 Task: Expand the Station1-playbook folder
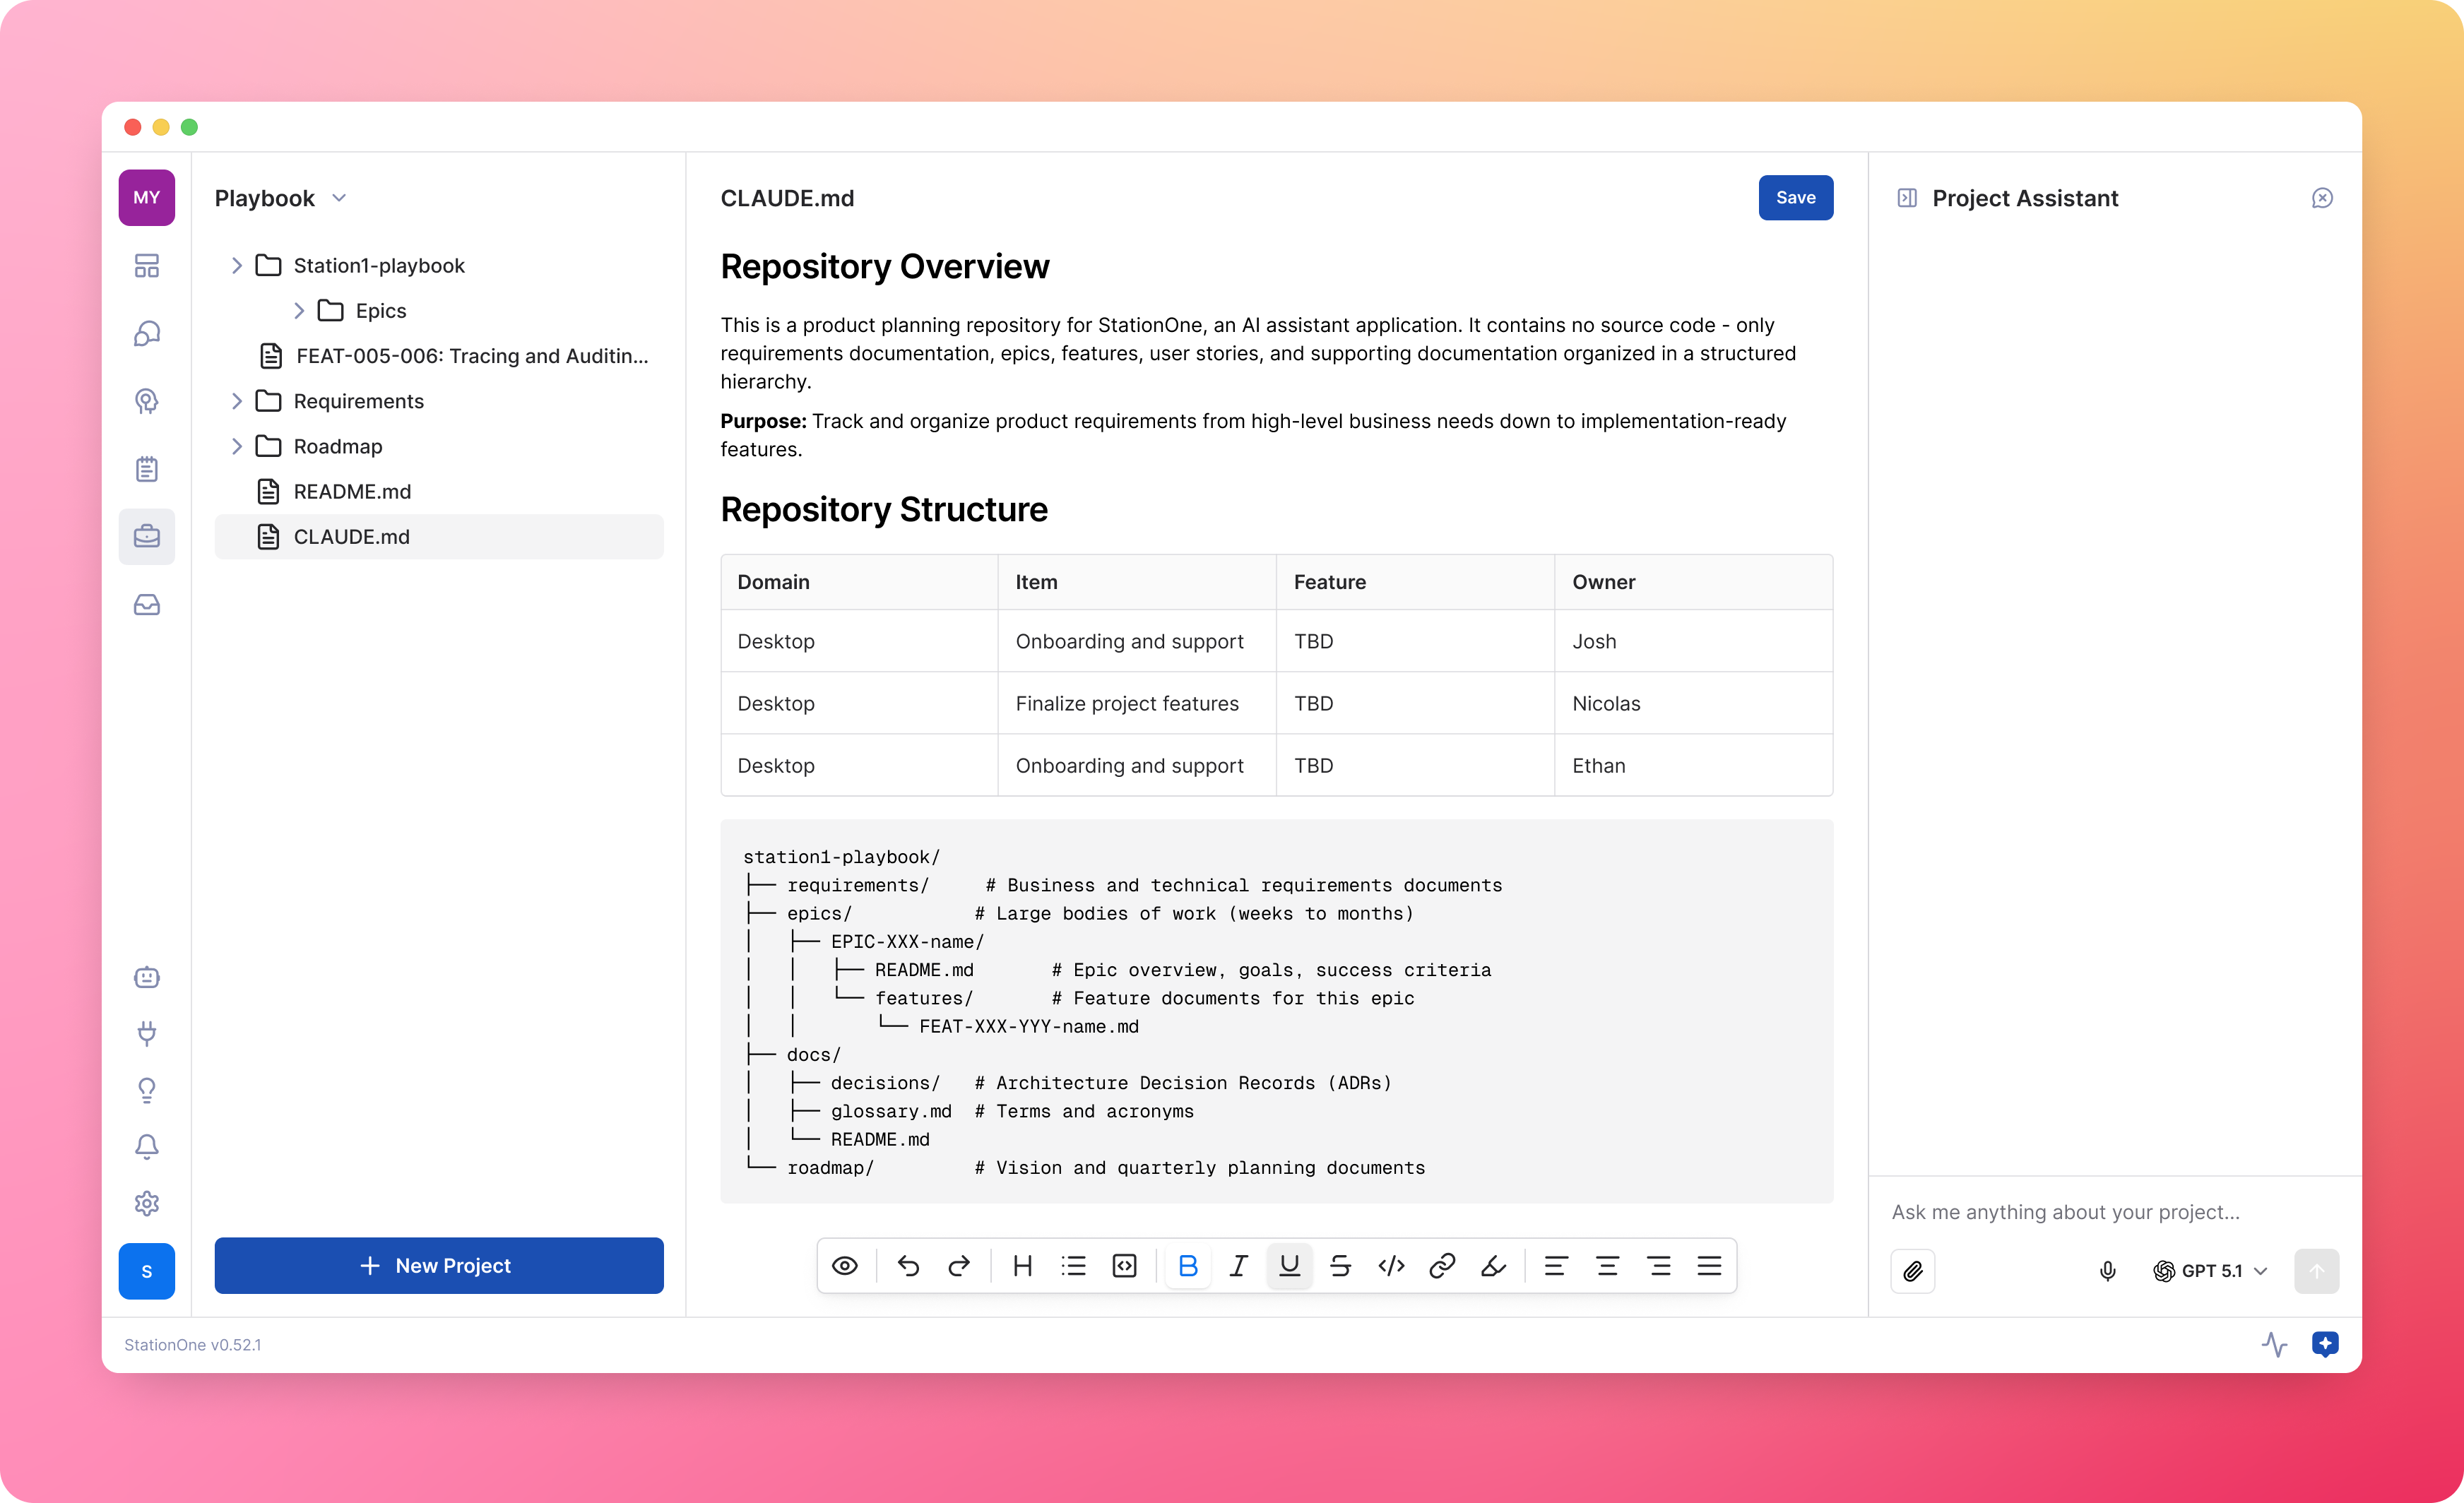237,266
